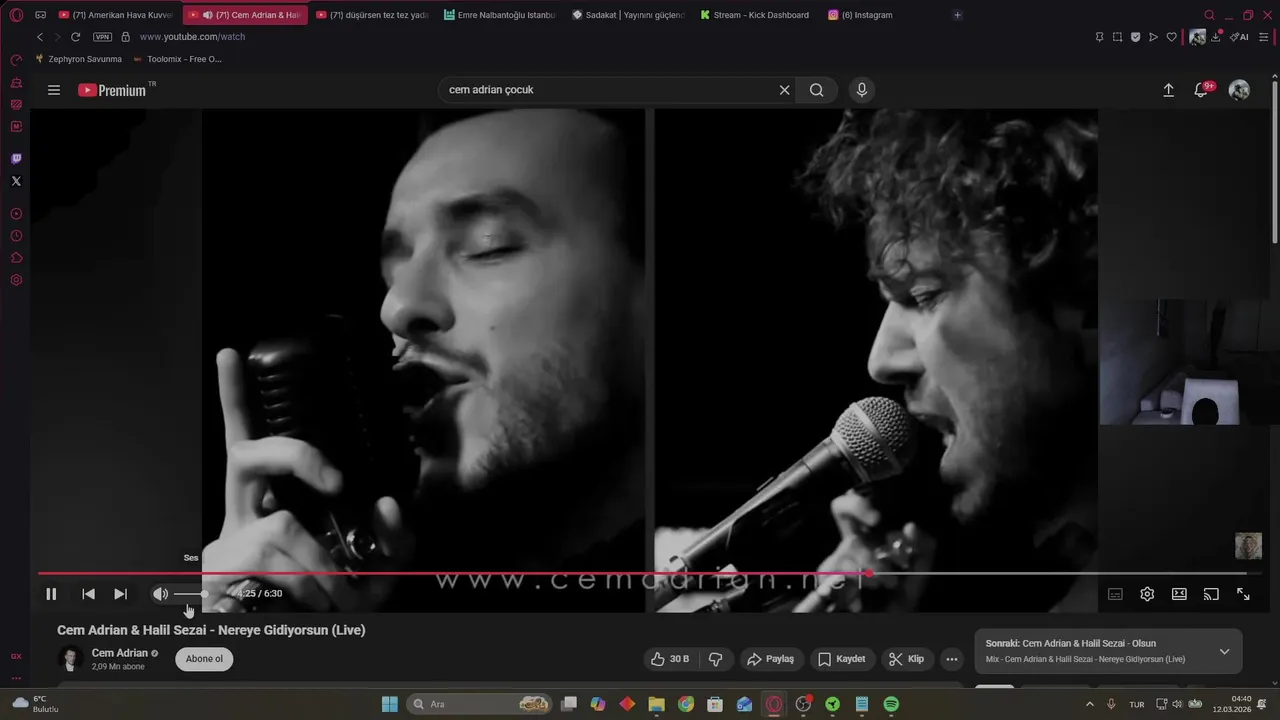This screenshot has height=720, width=1280.
Task: Open X (Twitter) in Opera sidebar
Action: [16, 181]
